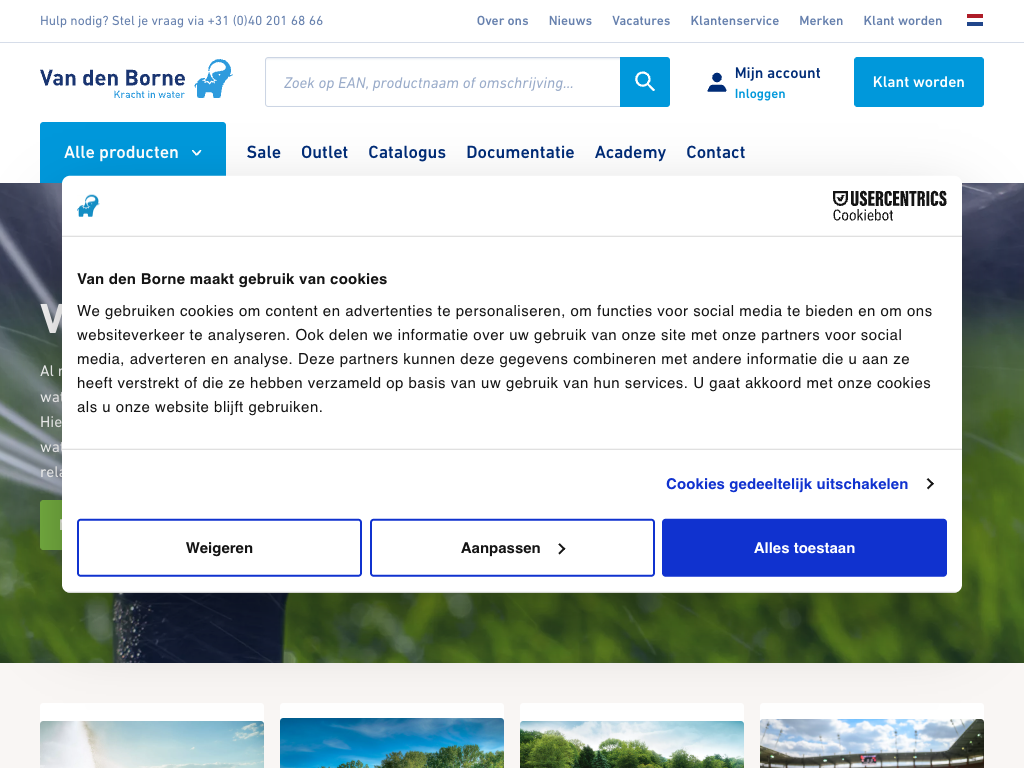Click the Usercentrics Cookiebot logo

[889, 205]
